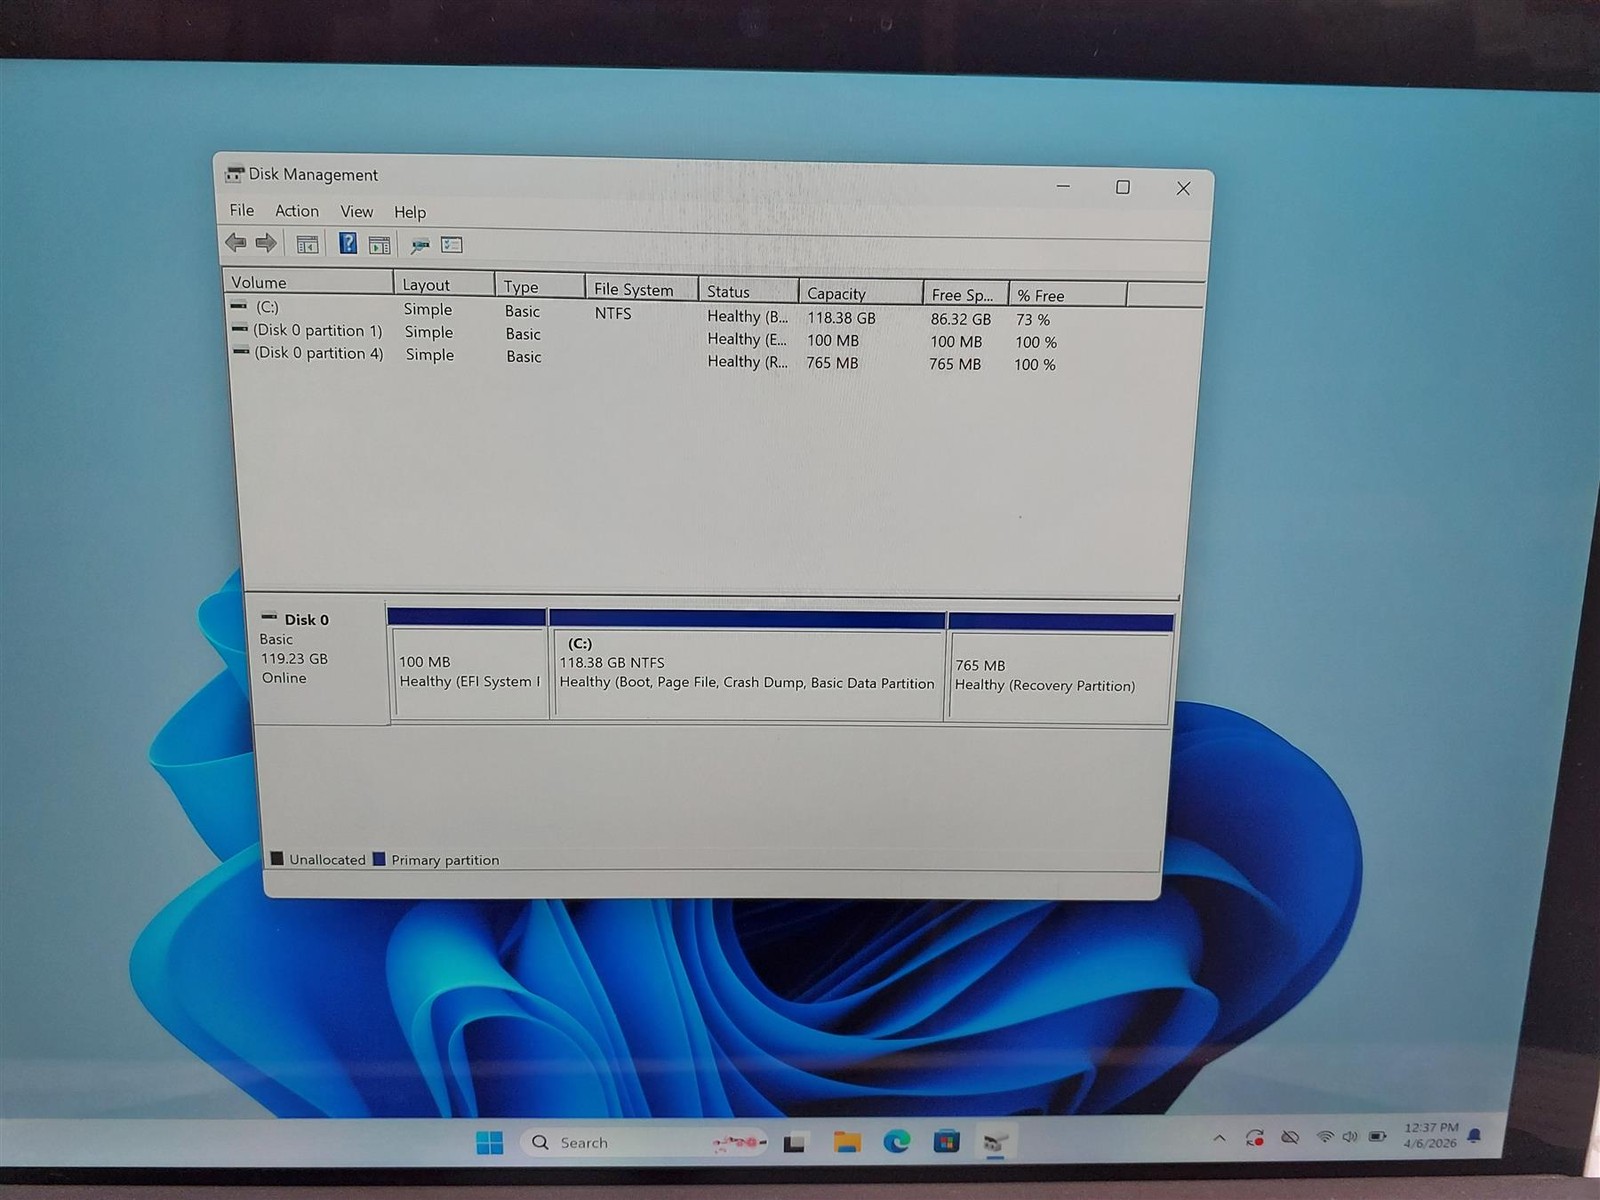The image size is (1600, 1200).
Task: Click the black Unallocated legend swatch
Action: click(x=277, y=858)
